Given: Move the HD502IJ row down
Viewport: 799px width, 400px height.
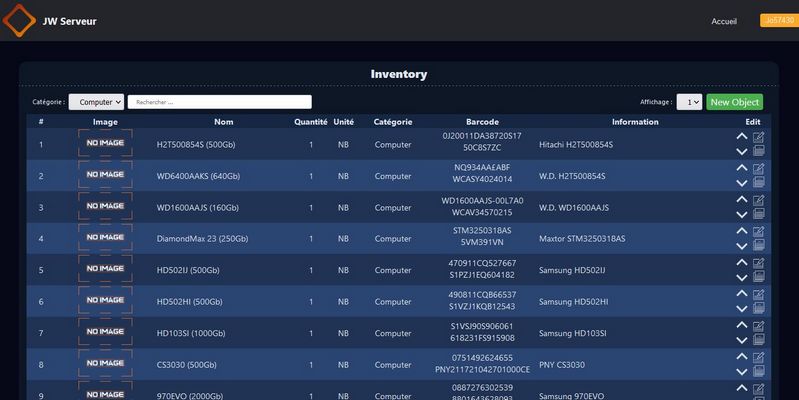Looking at the screenshot, I should point(741,278).
